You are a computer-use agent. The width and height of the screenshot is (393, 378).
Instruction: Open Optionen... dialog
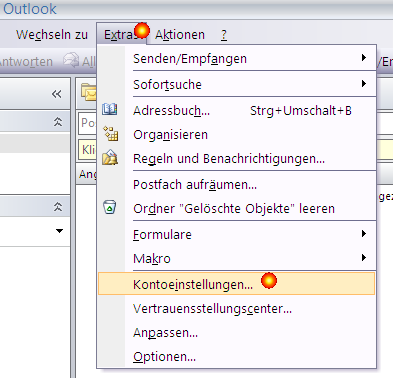pos(237,357)
